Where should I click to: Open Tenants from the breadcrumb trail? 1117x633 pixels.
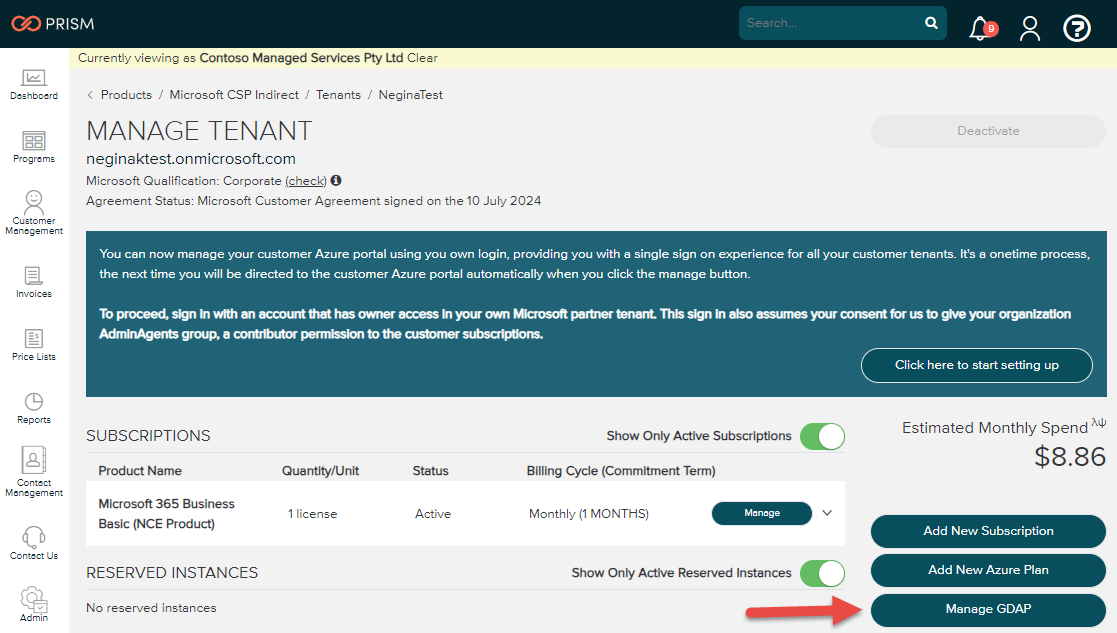(338, 94)
